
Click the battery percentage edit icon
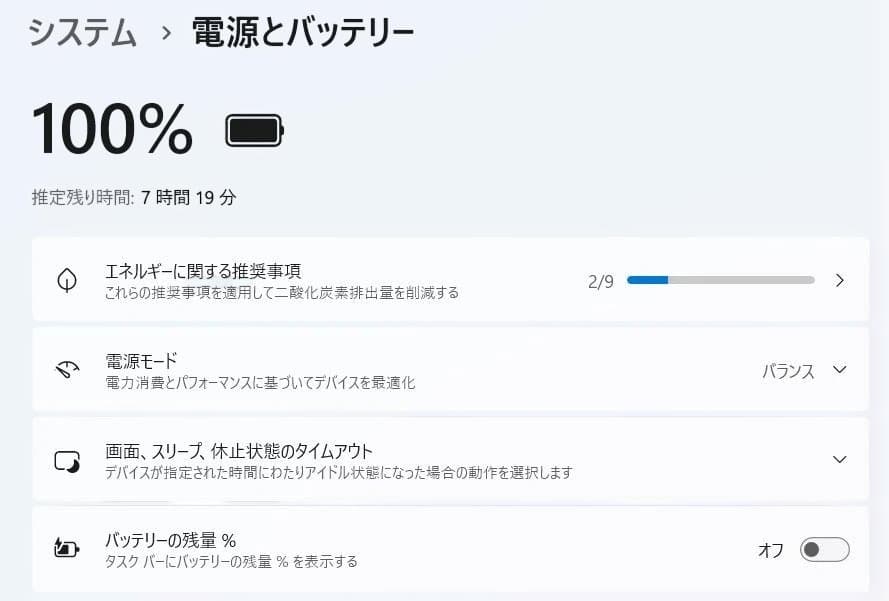pos(66,548)
